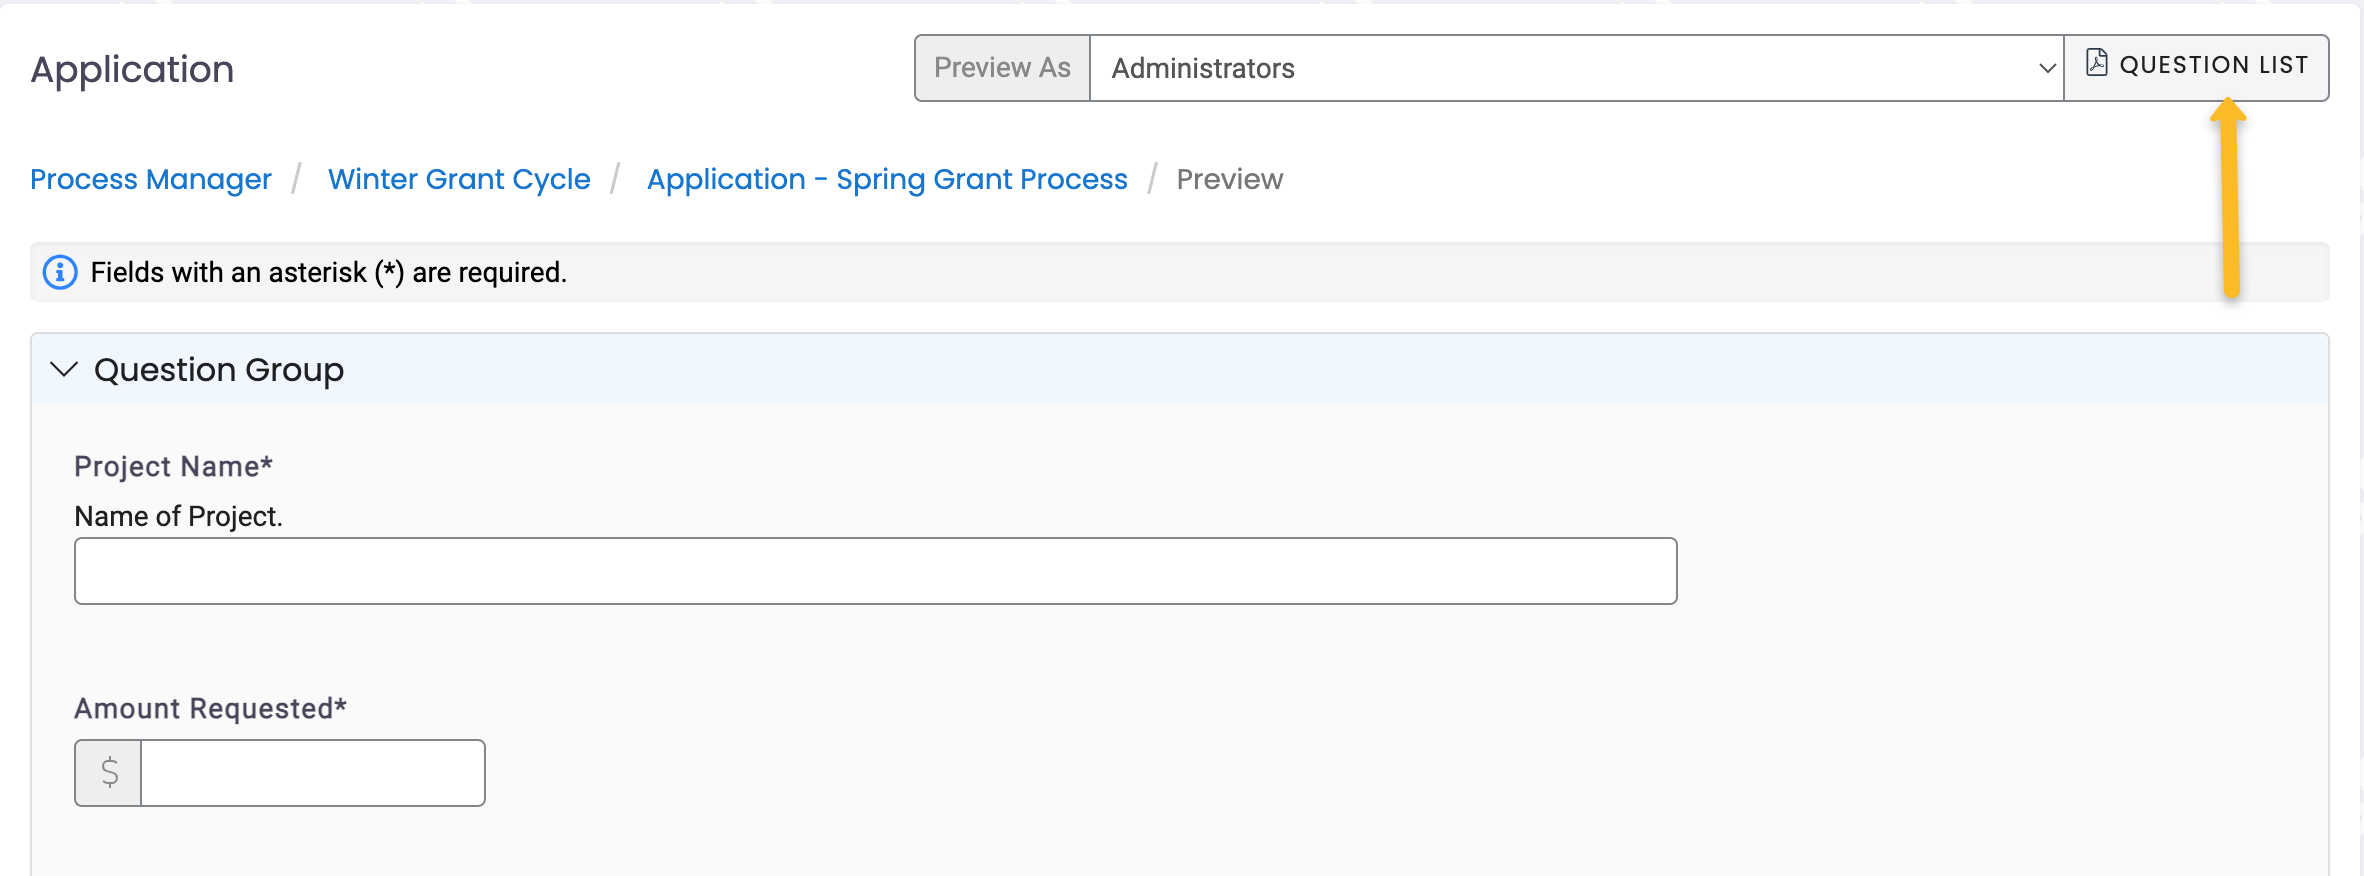Collapse the Question Group section using its chevron
This screenshot has height=876, width=2364.
[63, 369]
